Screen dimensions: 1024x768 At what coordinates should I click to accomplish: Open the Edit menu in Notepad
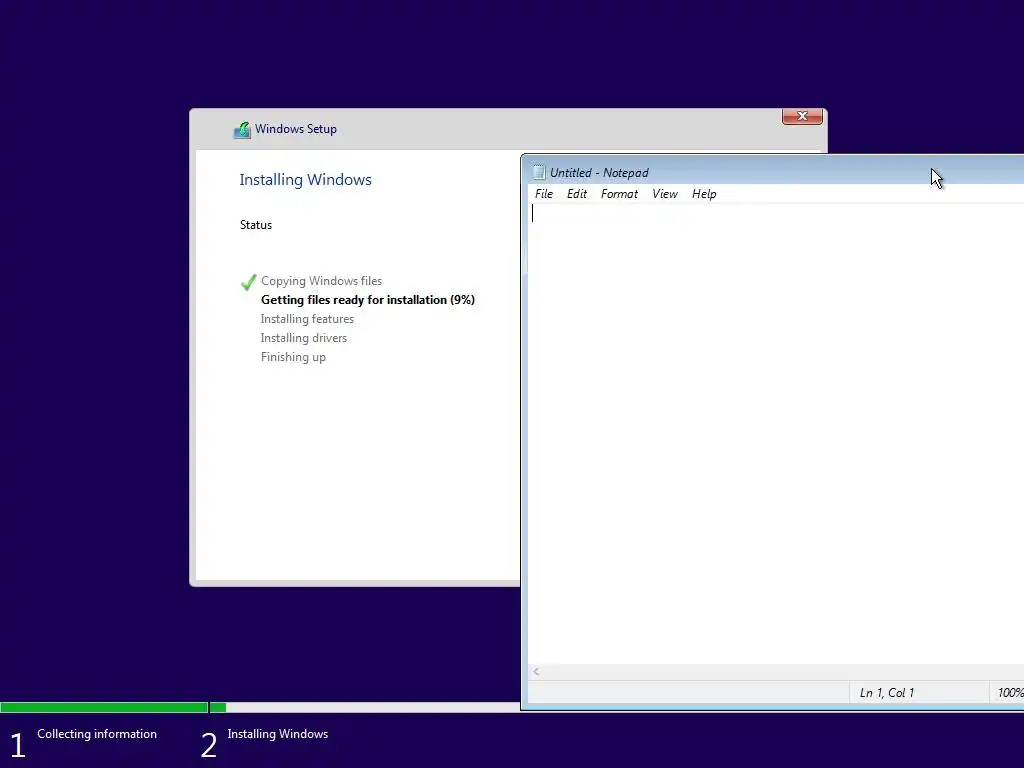point(577,194)
